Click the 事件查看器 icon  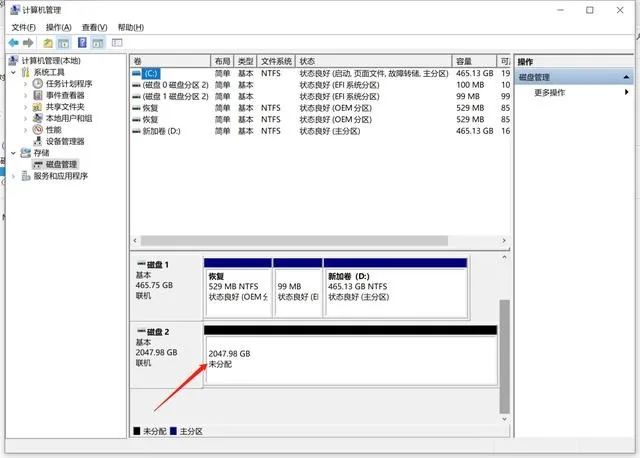(x=38, y=95)
